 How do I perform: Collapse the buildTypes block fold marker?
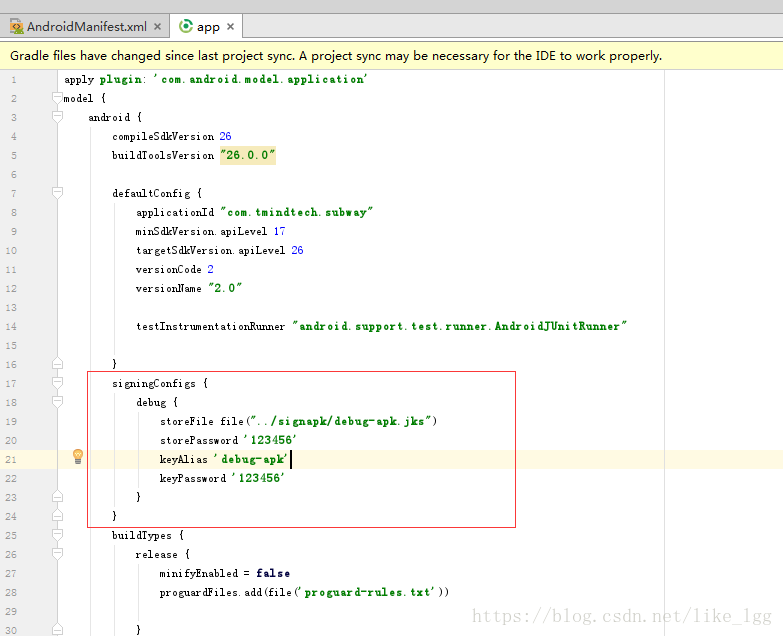57,535
